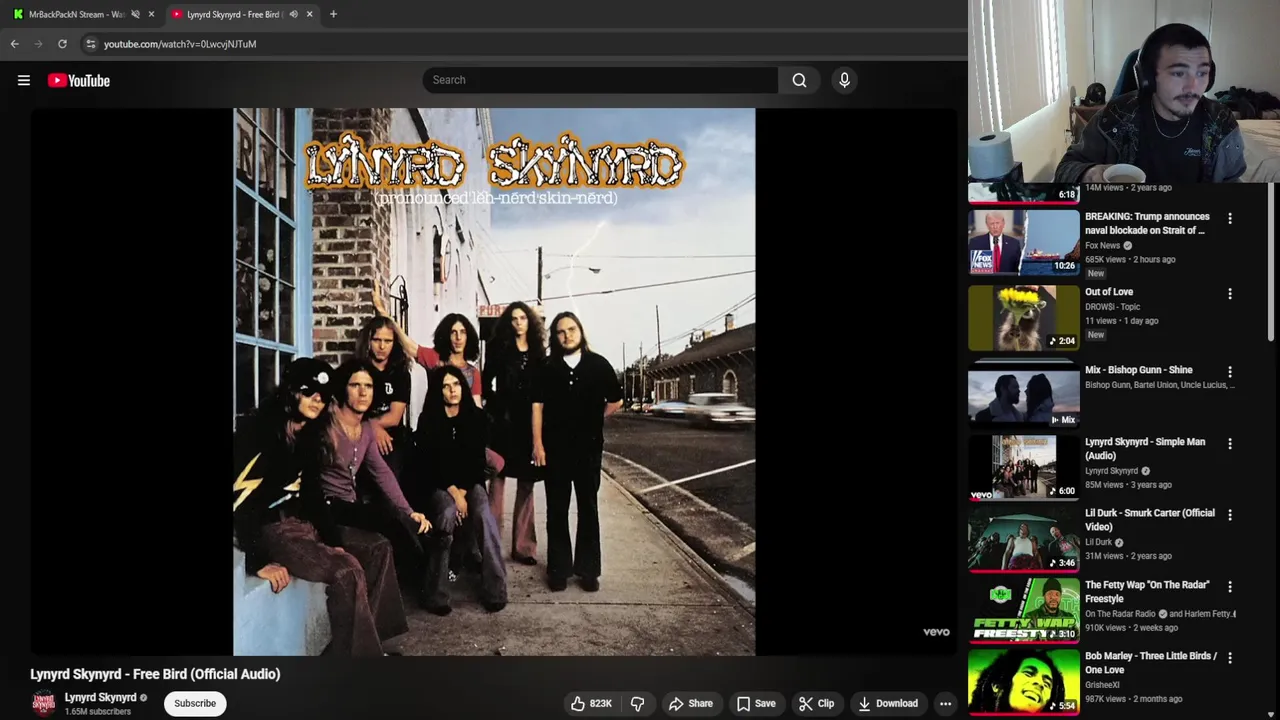Click Lil Durk channel name under Smurk Carter
1280x720 pixels.
click(1098, 542)
